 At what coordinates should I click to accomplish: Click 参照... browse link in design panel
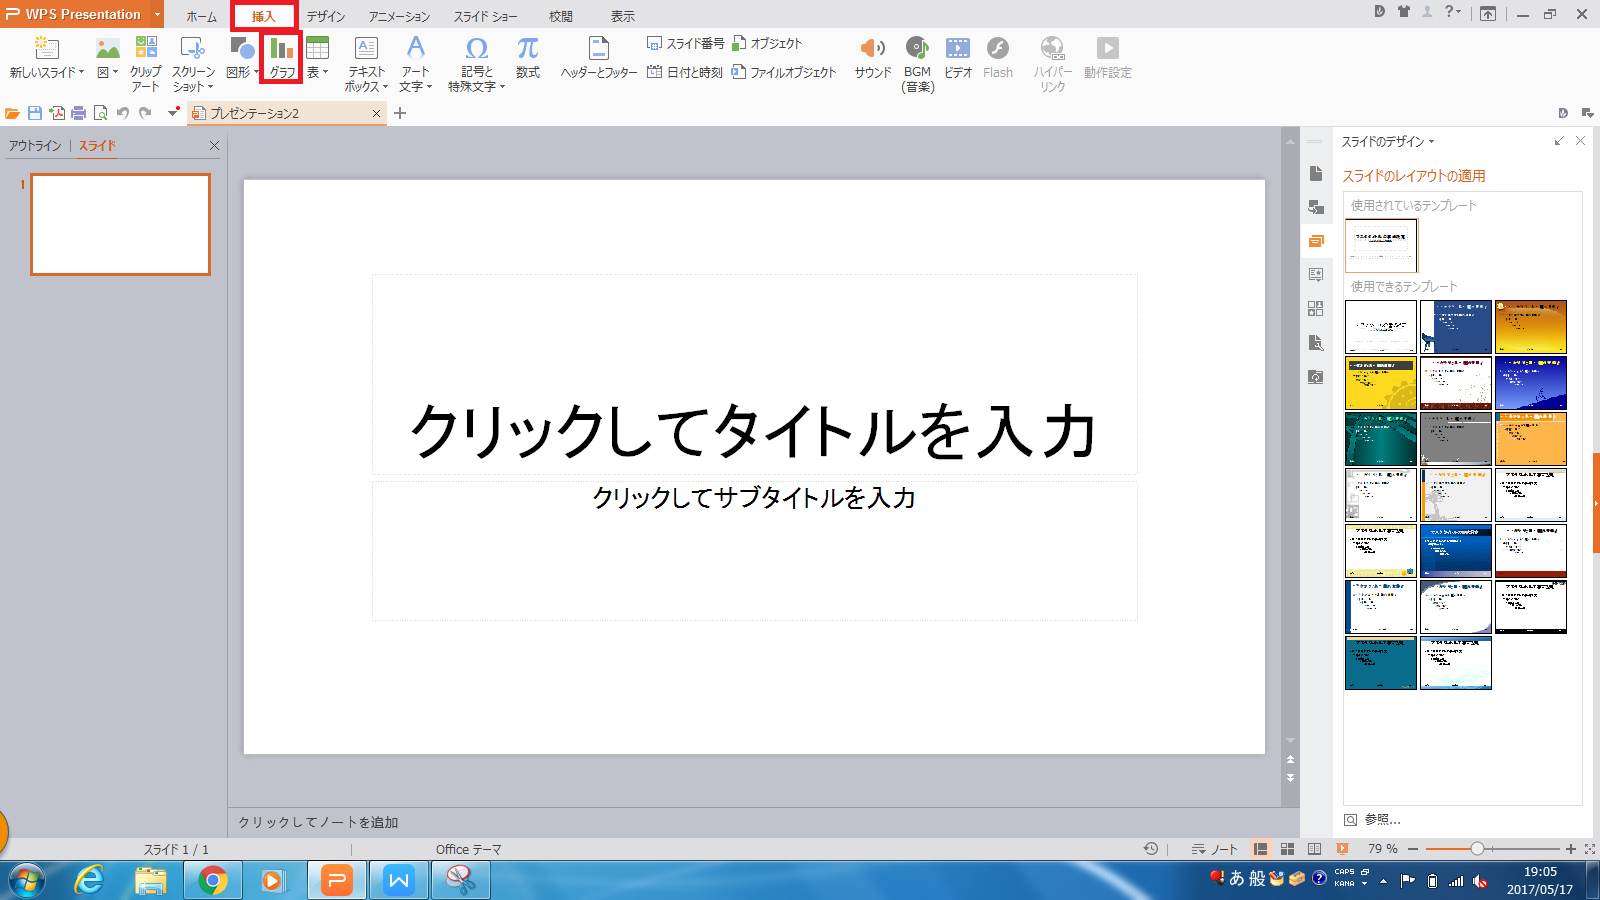(1382, 819)
